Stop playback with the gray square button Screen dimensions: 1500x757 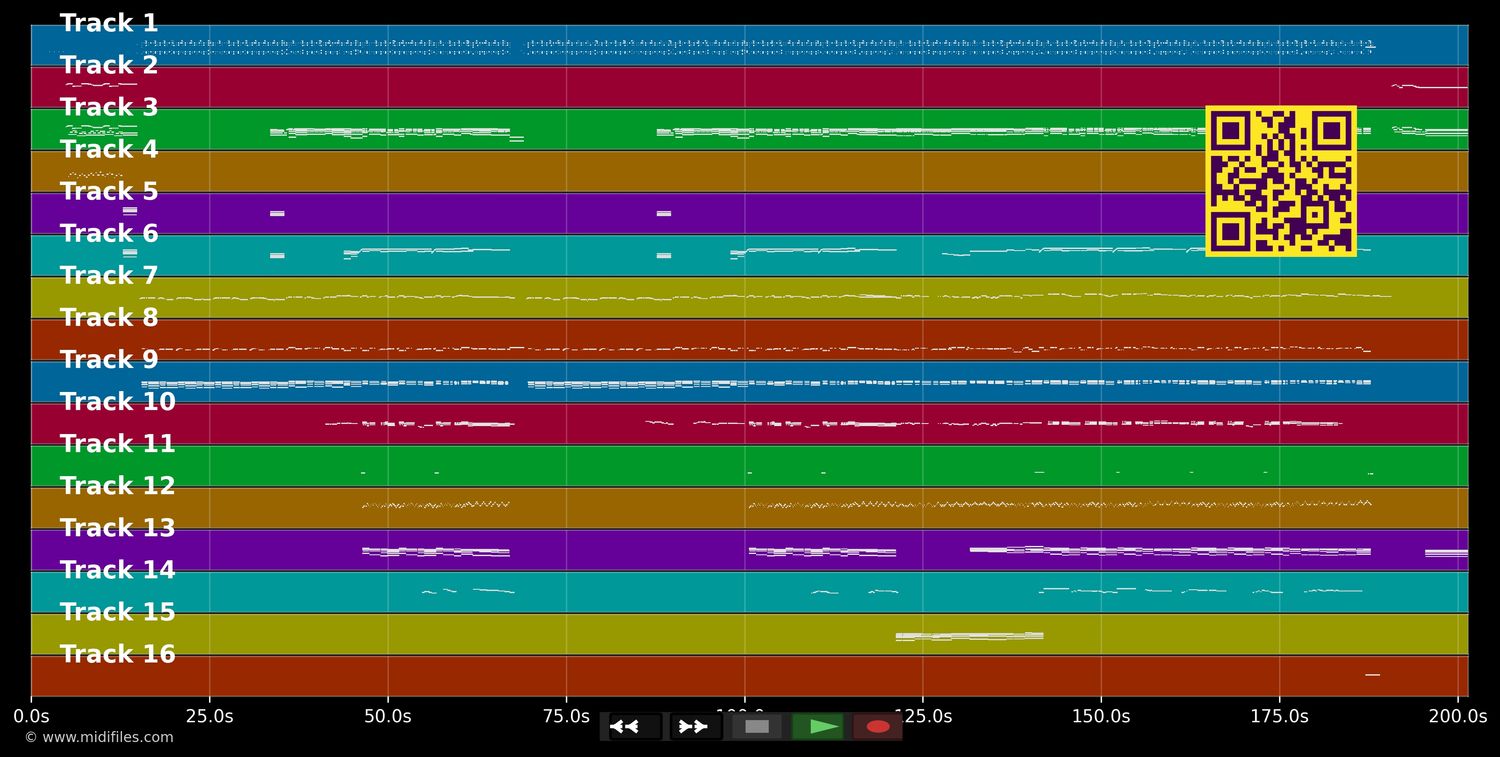pyautogui.click(x=757, y=726)
